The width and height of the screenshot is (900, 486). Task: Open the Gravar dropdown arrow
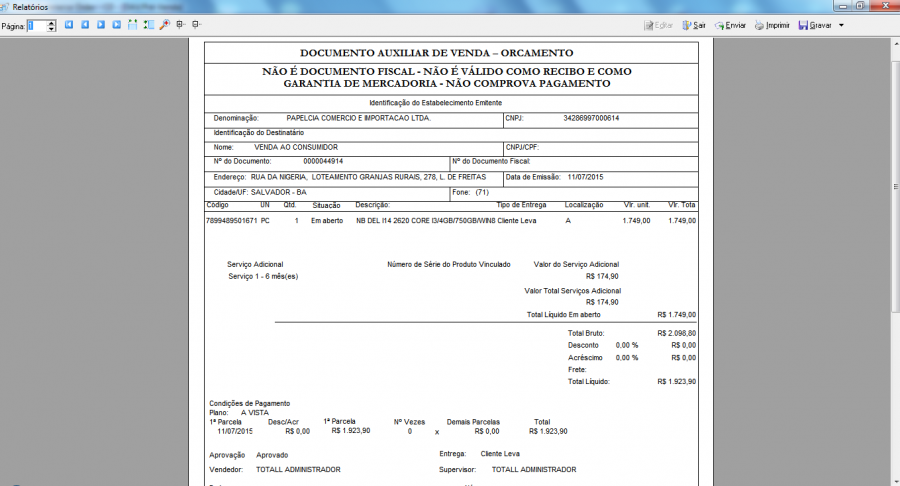841,25
